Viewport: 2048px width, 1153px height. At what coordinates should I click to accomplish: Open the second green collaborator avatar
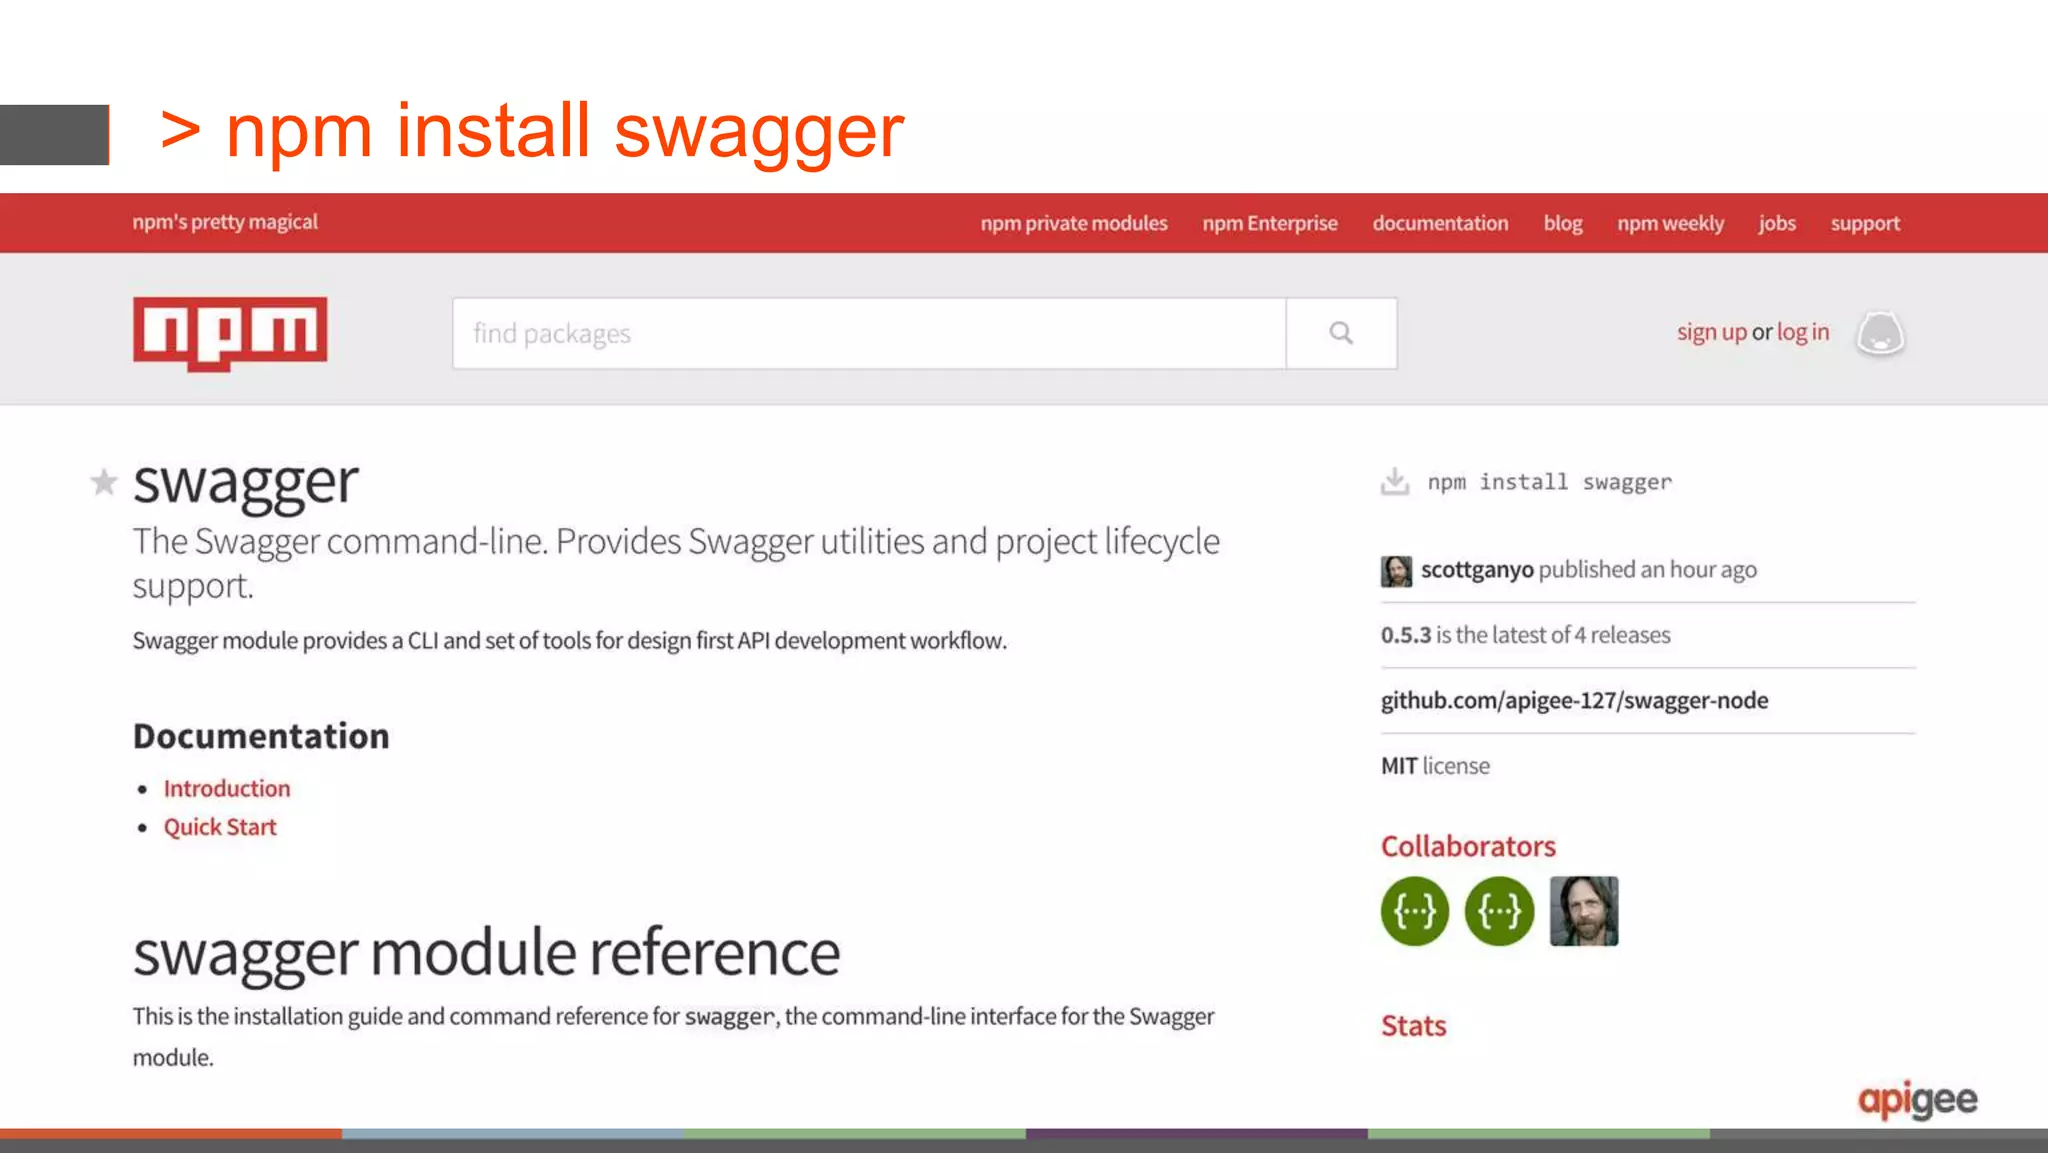[1499, 911]
